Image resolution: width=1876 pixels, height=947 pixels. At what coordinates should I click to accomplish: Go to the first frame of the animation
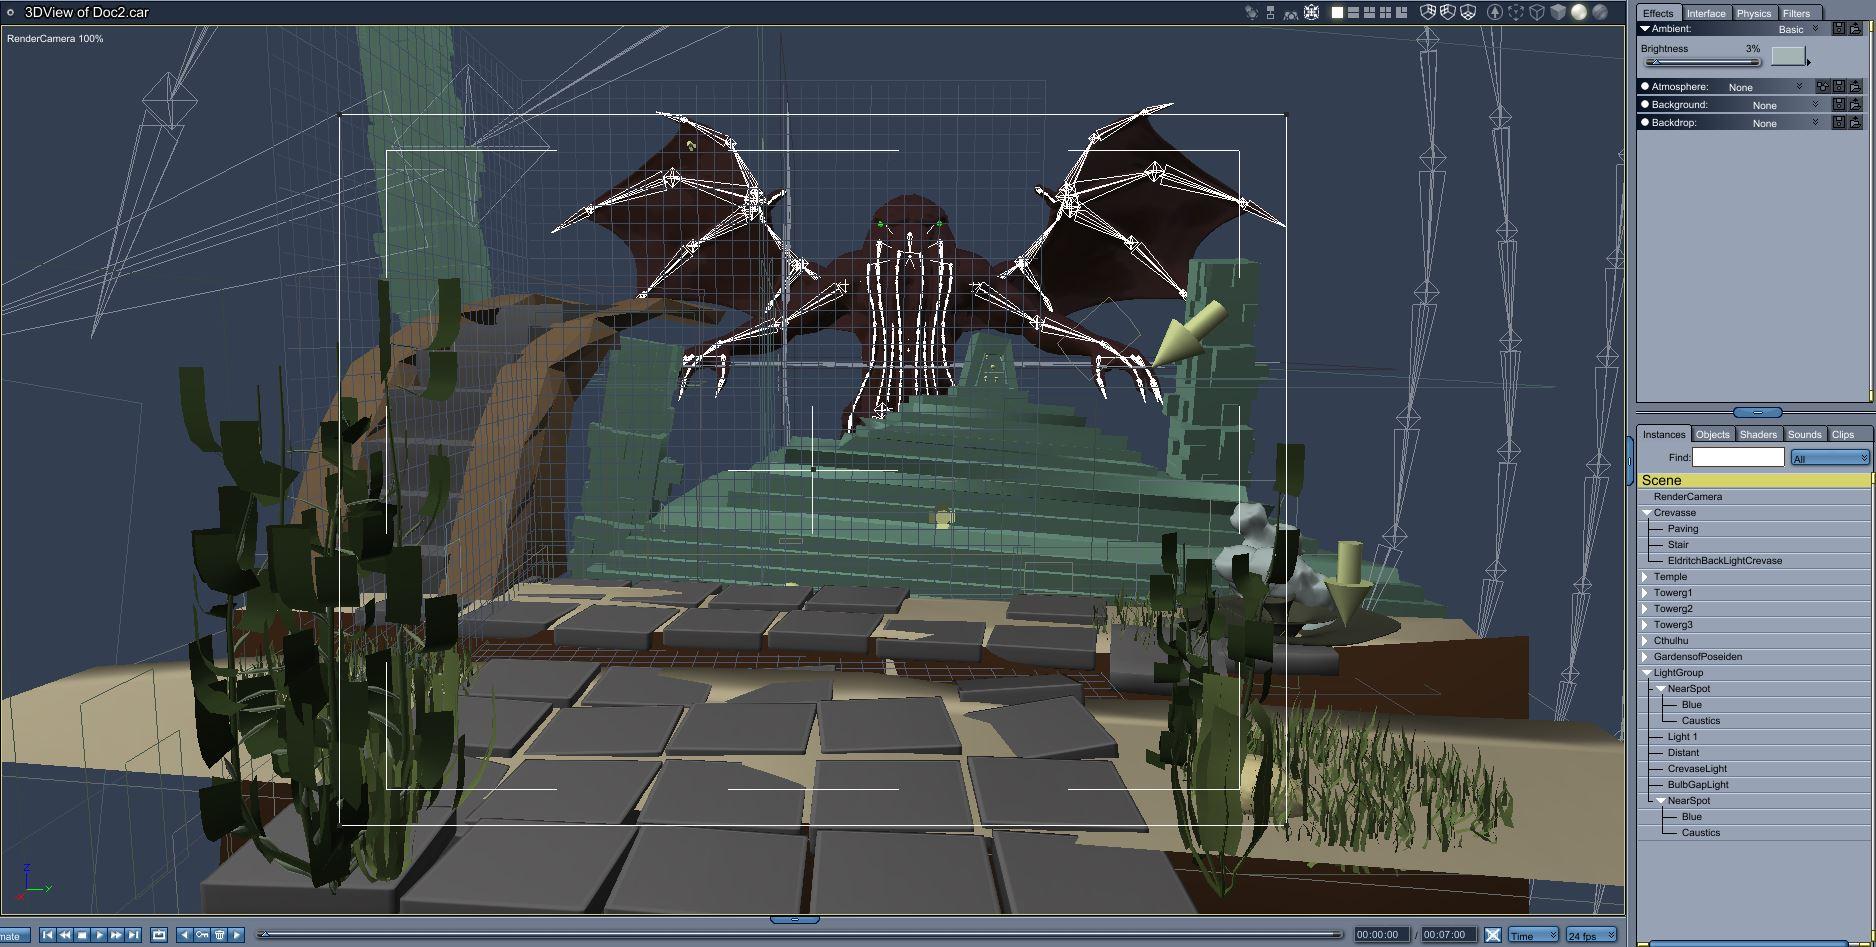[48, 935]
